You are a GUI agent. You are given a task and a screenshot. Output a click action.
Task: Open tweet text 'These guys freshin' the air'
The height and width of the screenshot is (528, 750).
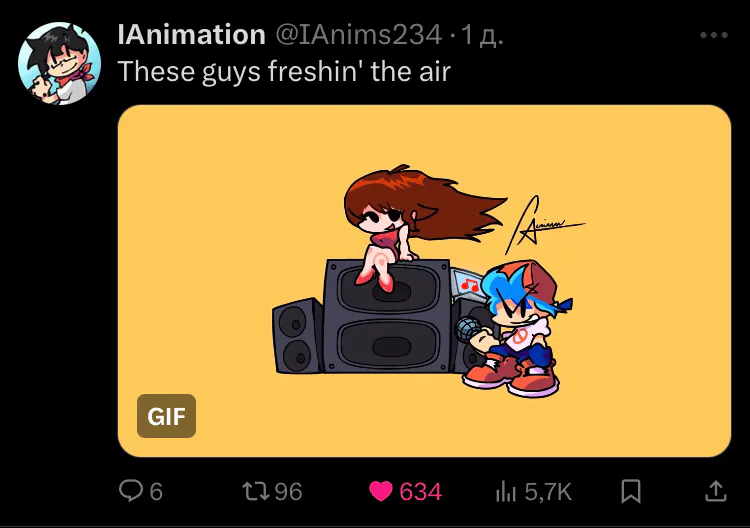284,72
